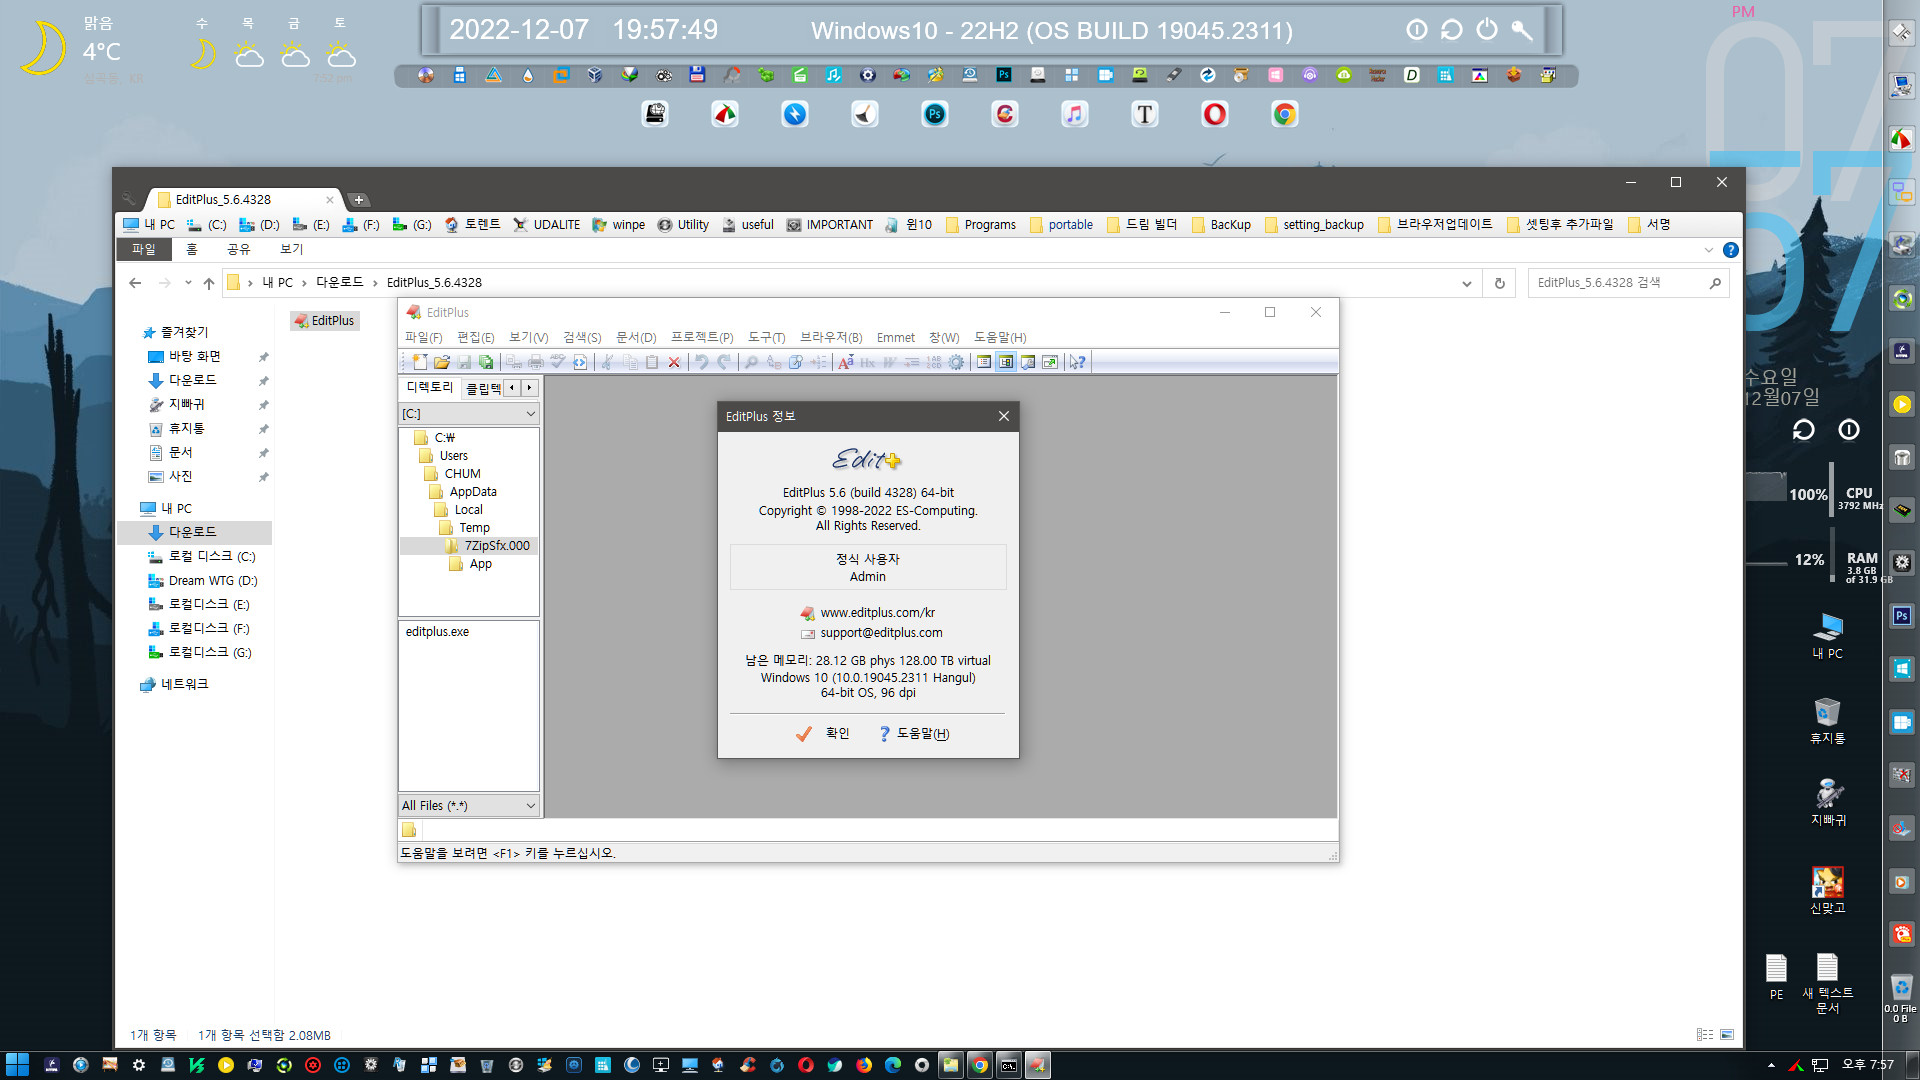Image resolution: width=1920 pixels, height=1080 pixels.
Task: Click the Undo arrow in EditPlus toolbar
Action: (702, 362)
